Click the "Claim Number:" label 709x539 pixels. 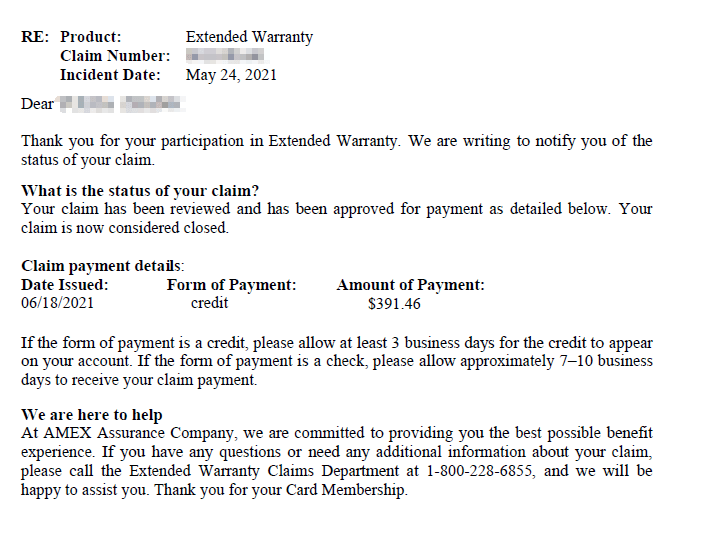[x=115, y=56]
